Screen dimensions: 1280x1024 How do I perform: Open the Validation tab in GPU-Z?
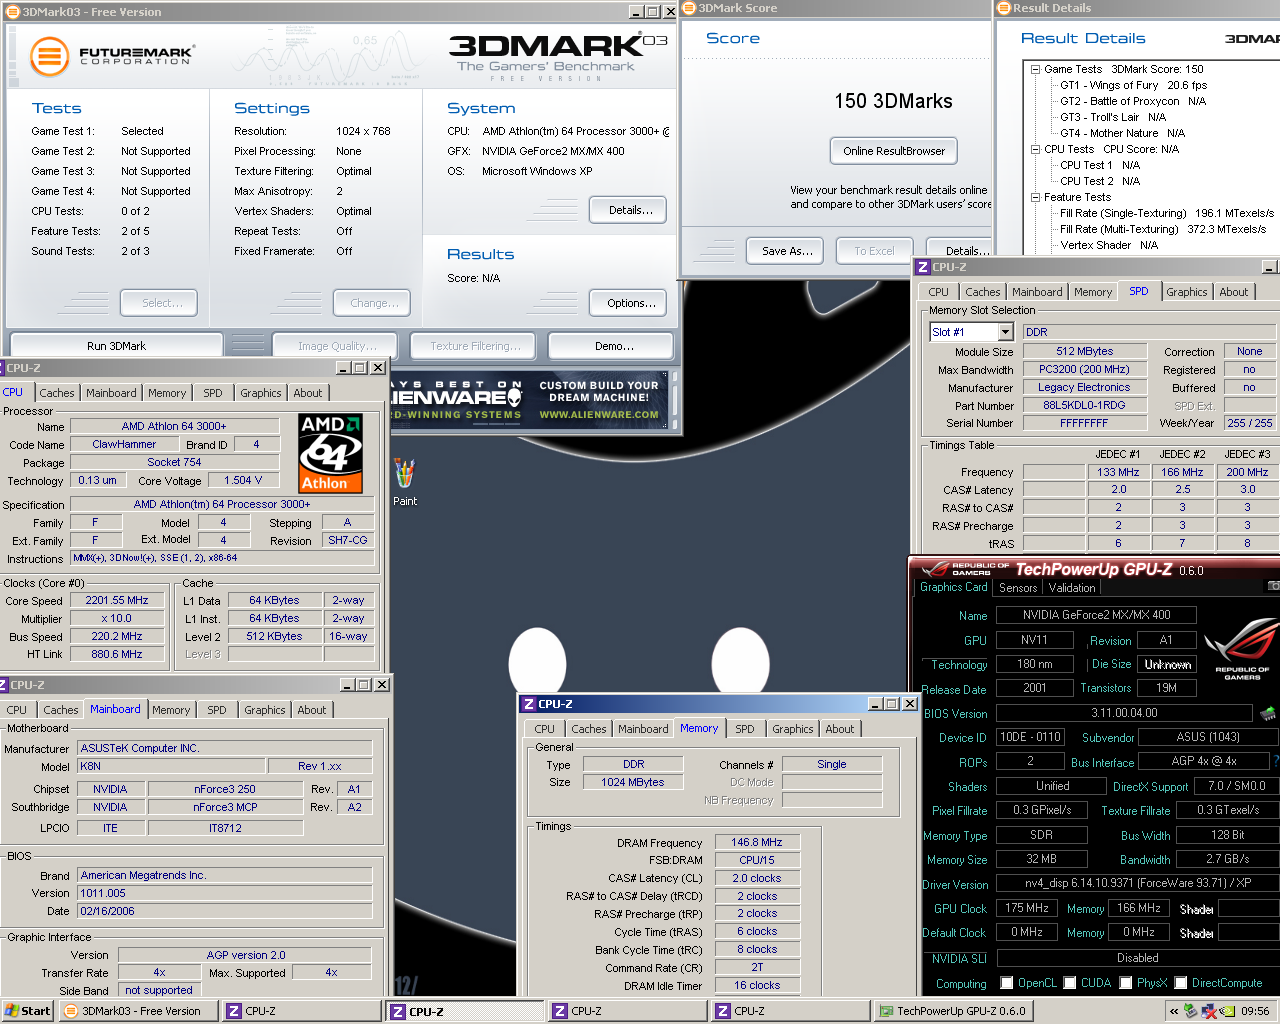click(x=1071, y=588)
